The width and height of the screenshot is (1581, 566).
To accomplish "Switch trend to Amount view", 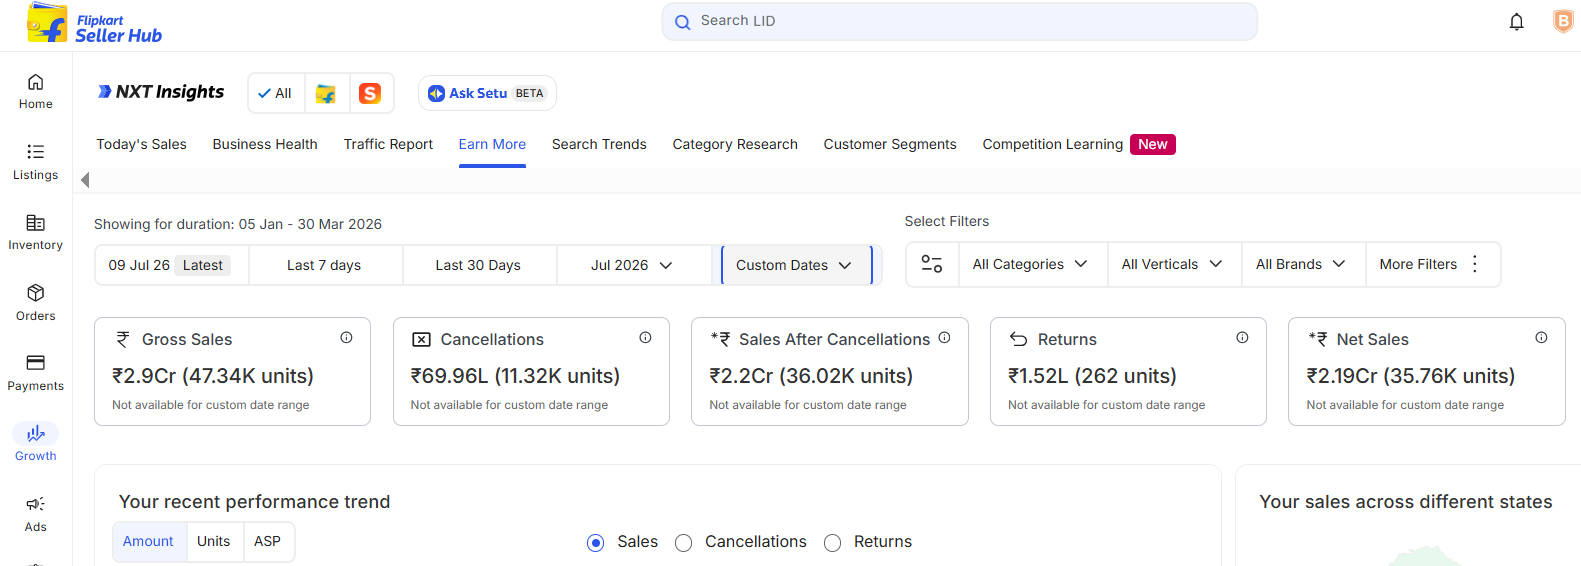I will [x=148, y=541].
